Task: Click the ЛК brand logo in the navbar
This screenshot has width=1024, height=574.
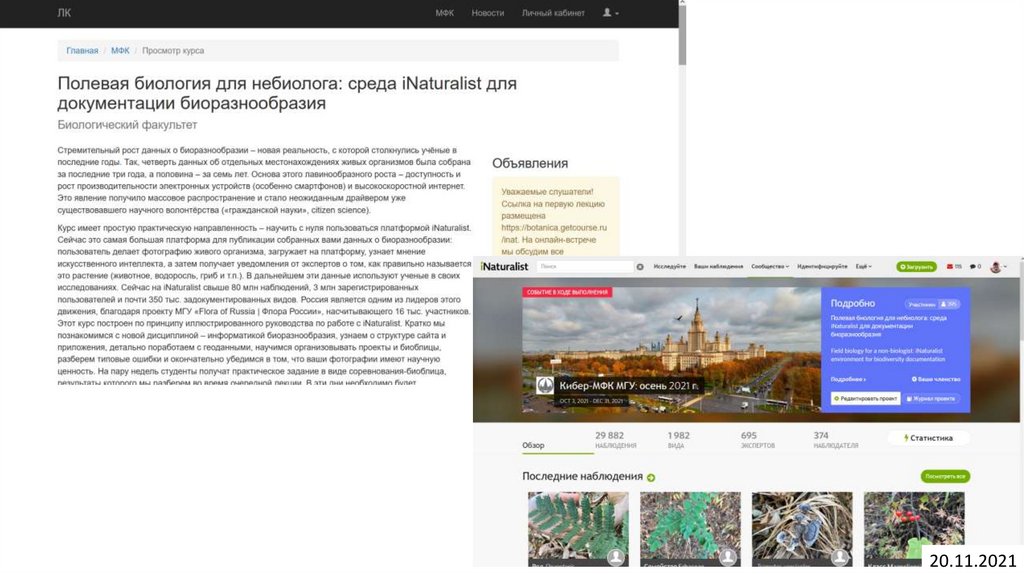Action: 64,12
